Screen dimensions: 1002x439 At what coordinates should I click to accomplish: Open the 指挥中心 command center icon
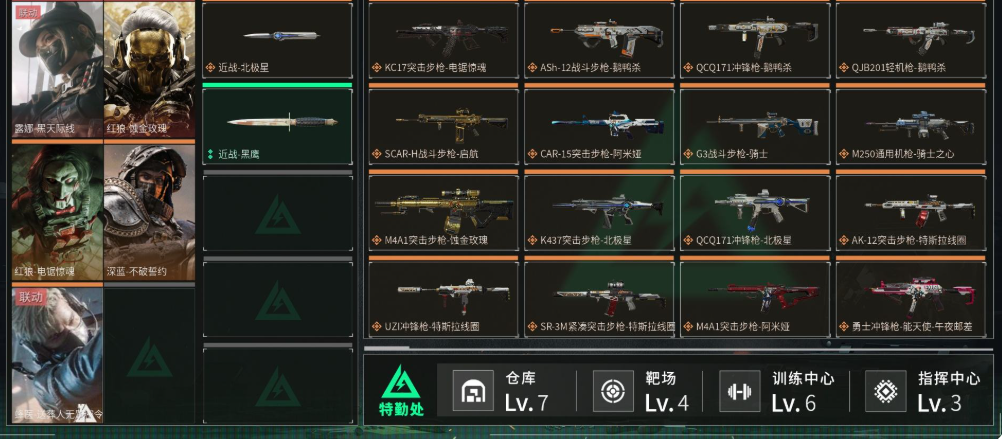886,390
